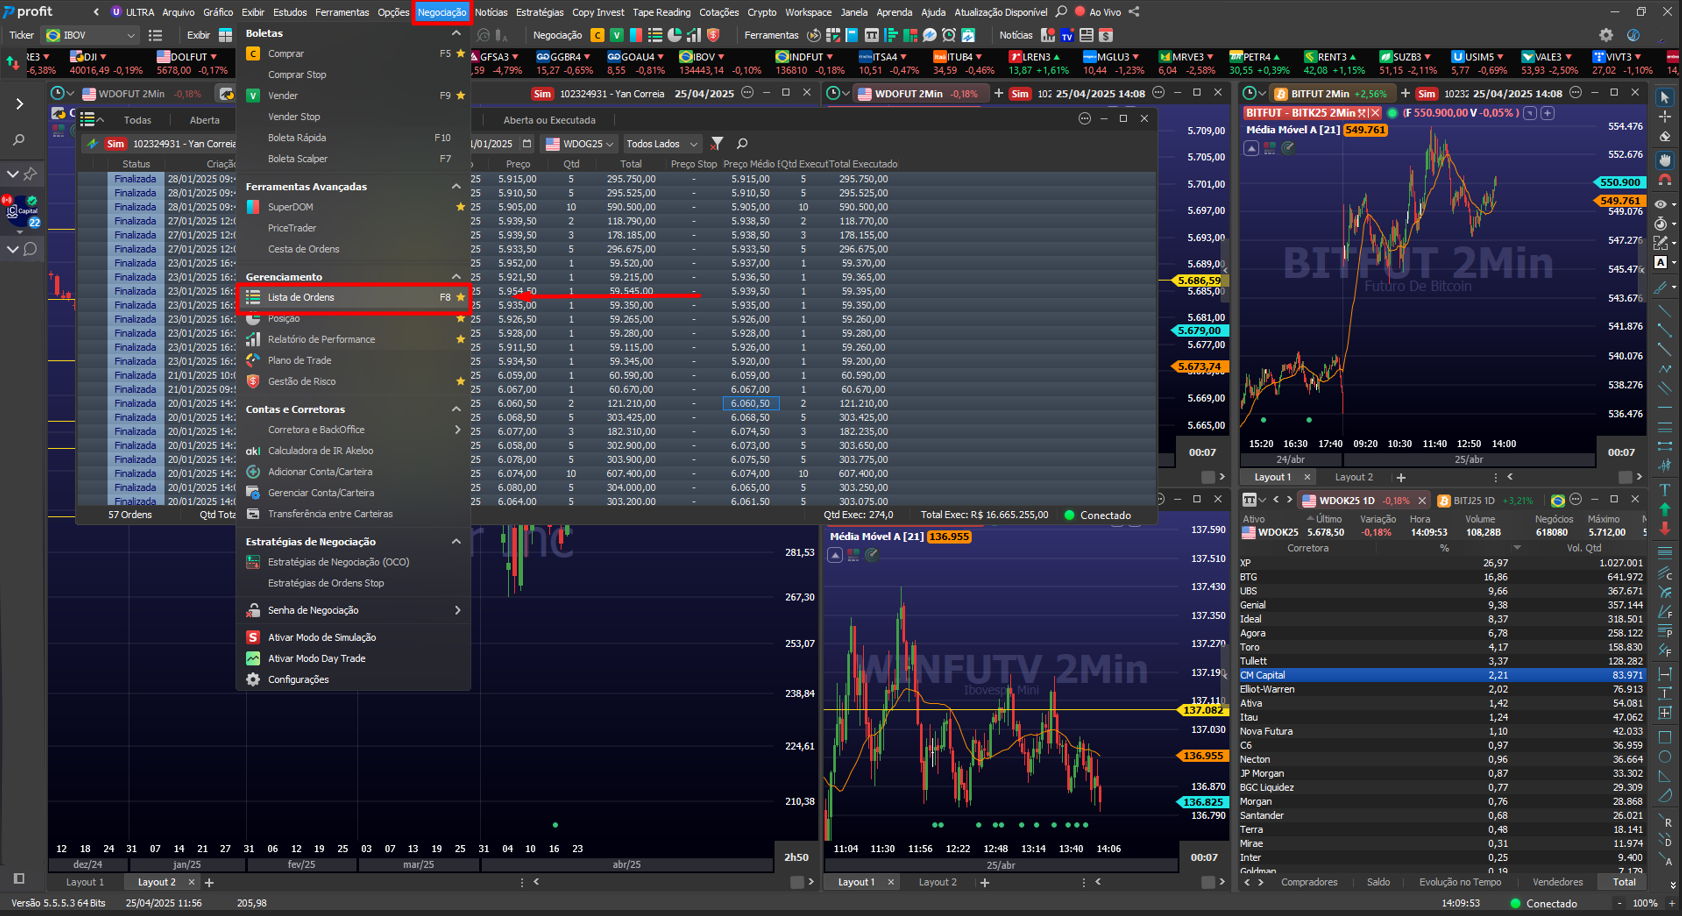Select the circle drawing tool
This screenshot has height=916, width=1682.
pyautogui.click(x=1665, y=757)
